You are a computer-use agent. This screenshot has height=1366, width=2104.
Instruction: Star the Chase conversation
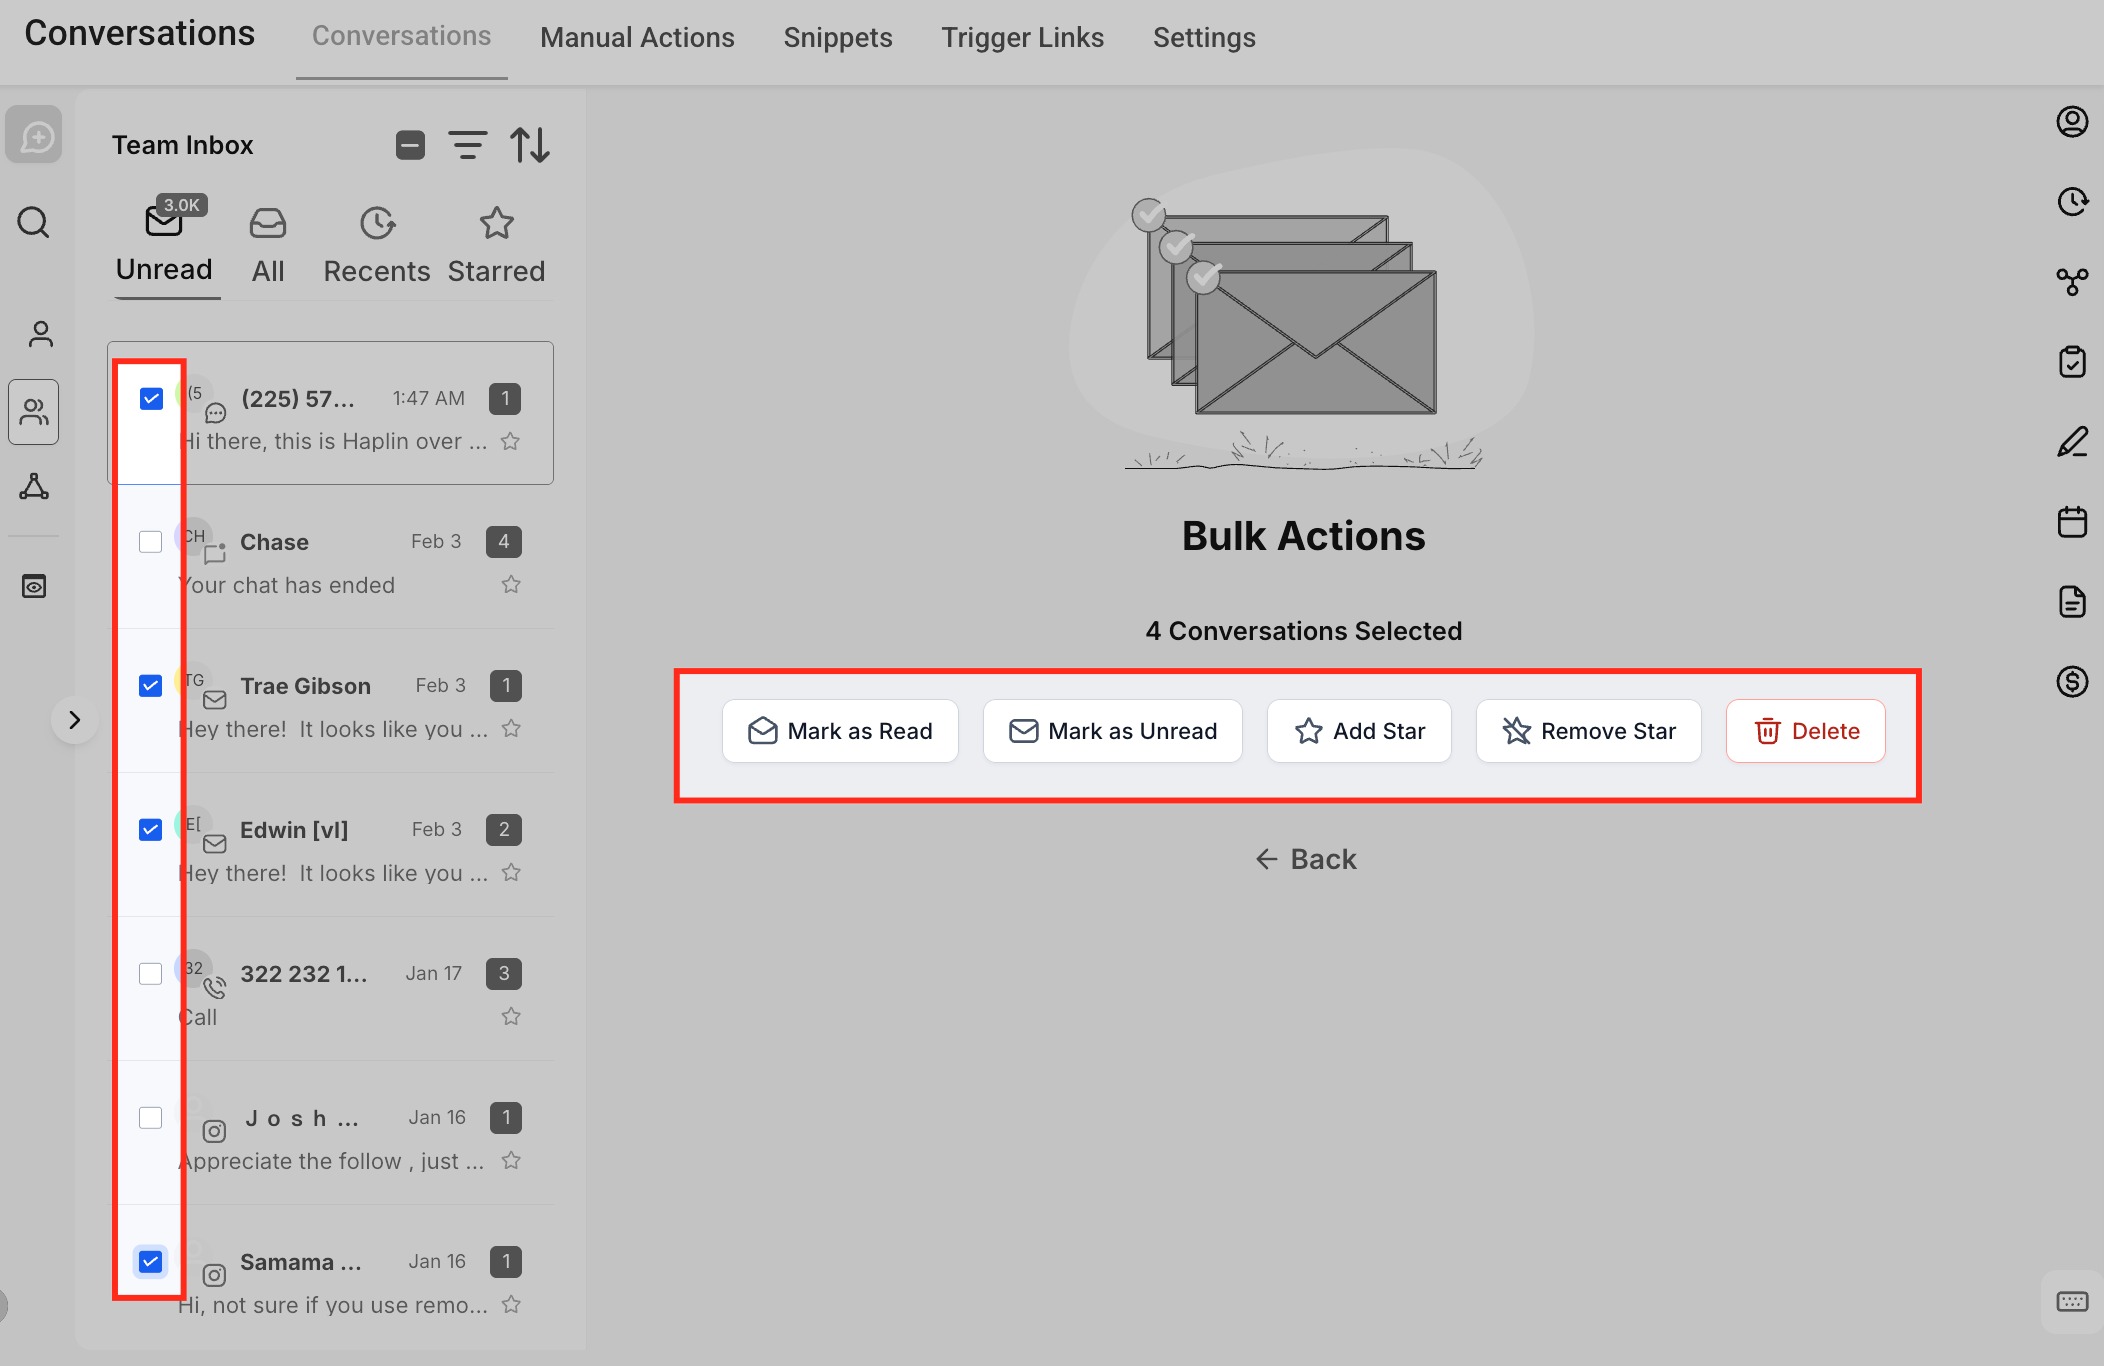pos(511,585)
